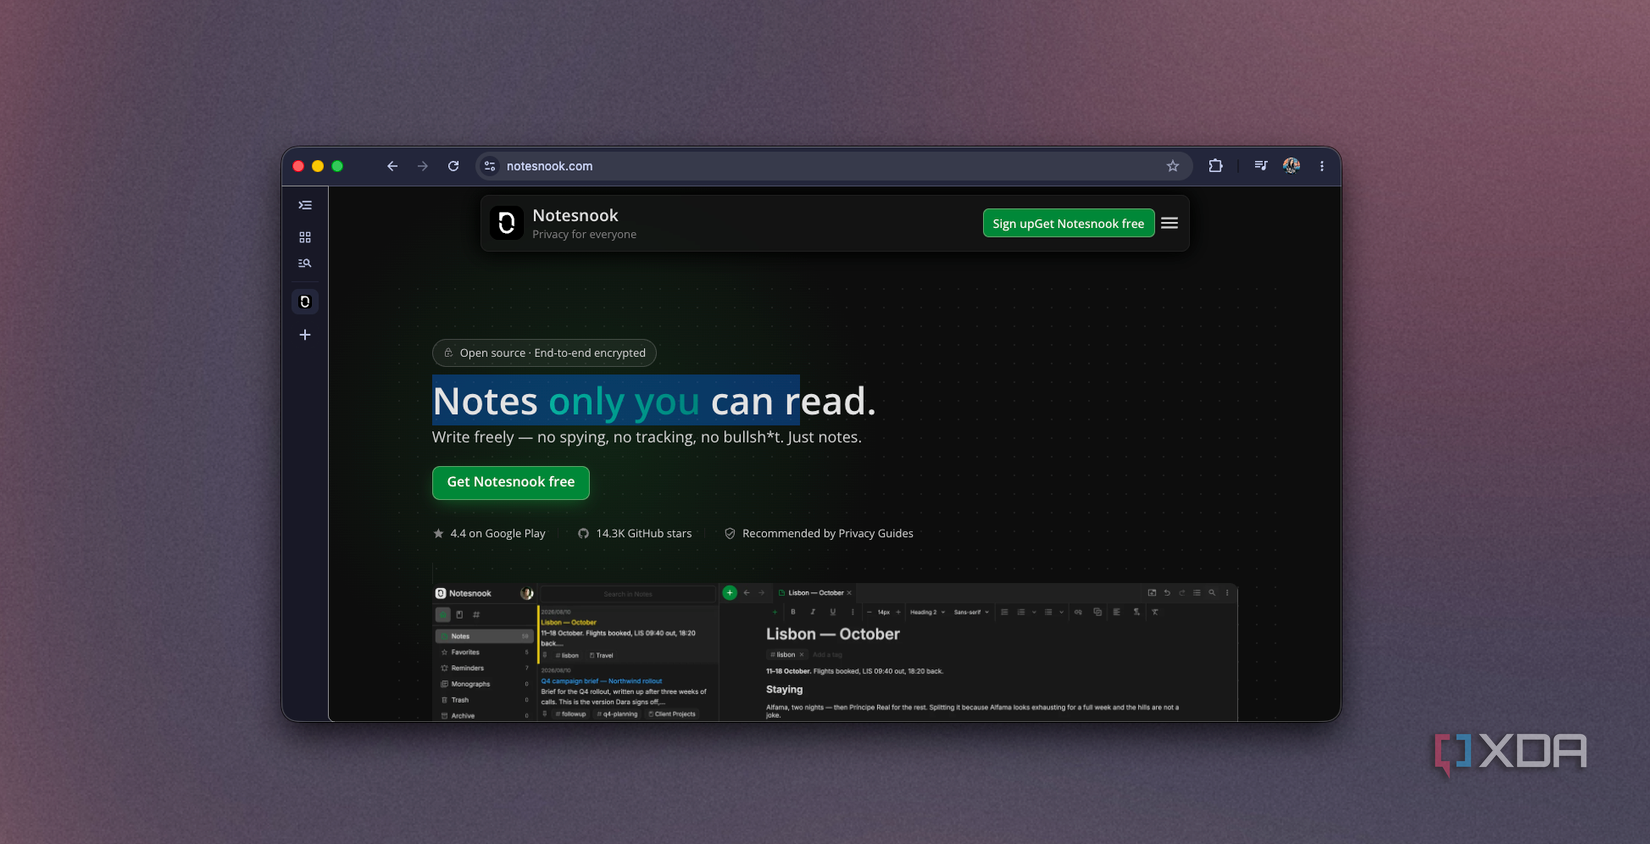Click the browser forward arrow

click(423, 166)
